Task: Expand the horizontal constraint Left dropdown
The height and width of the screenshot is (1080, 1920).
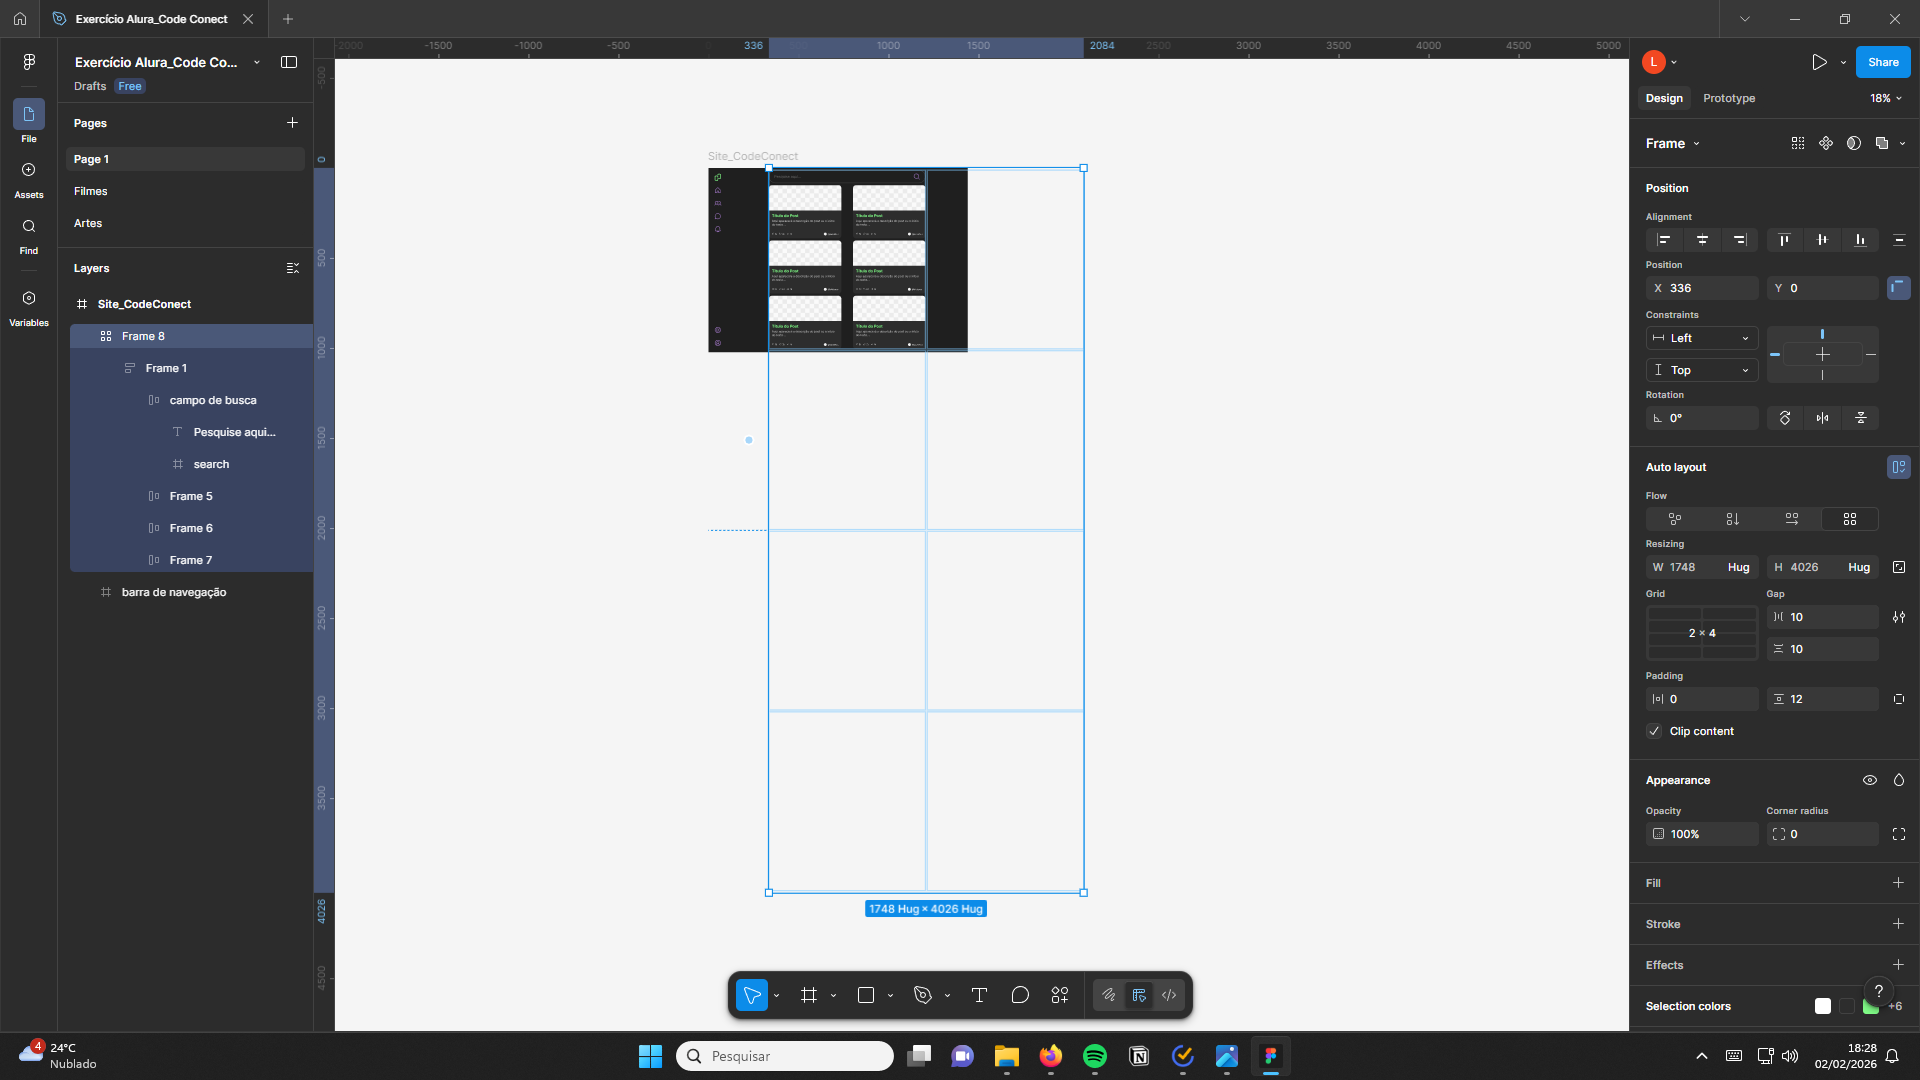Action: [1701, 338]
